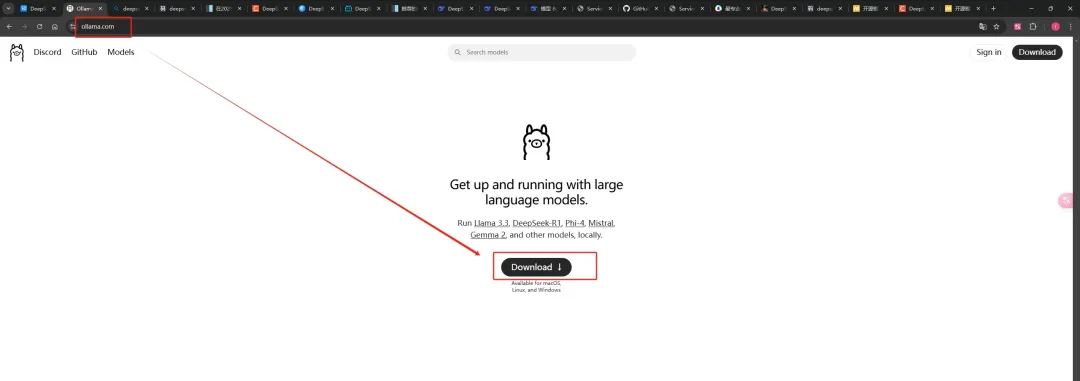This screenshot has height=381, width=1080.
Task: Open the Mistral link
Action: click(x=601, y=223)
